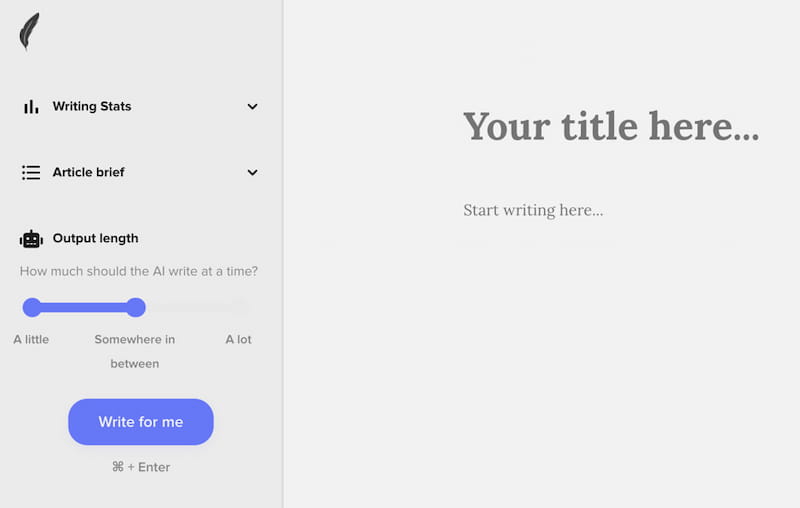This screenshot has height=508, width=800.
Task: Expand the Article brief chevron
Action: point(252,172)
